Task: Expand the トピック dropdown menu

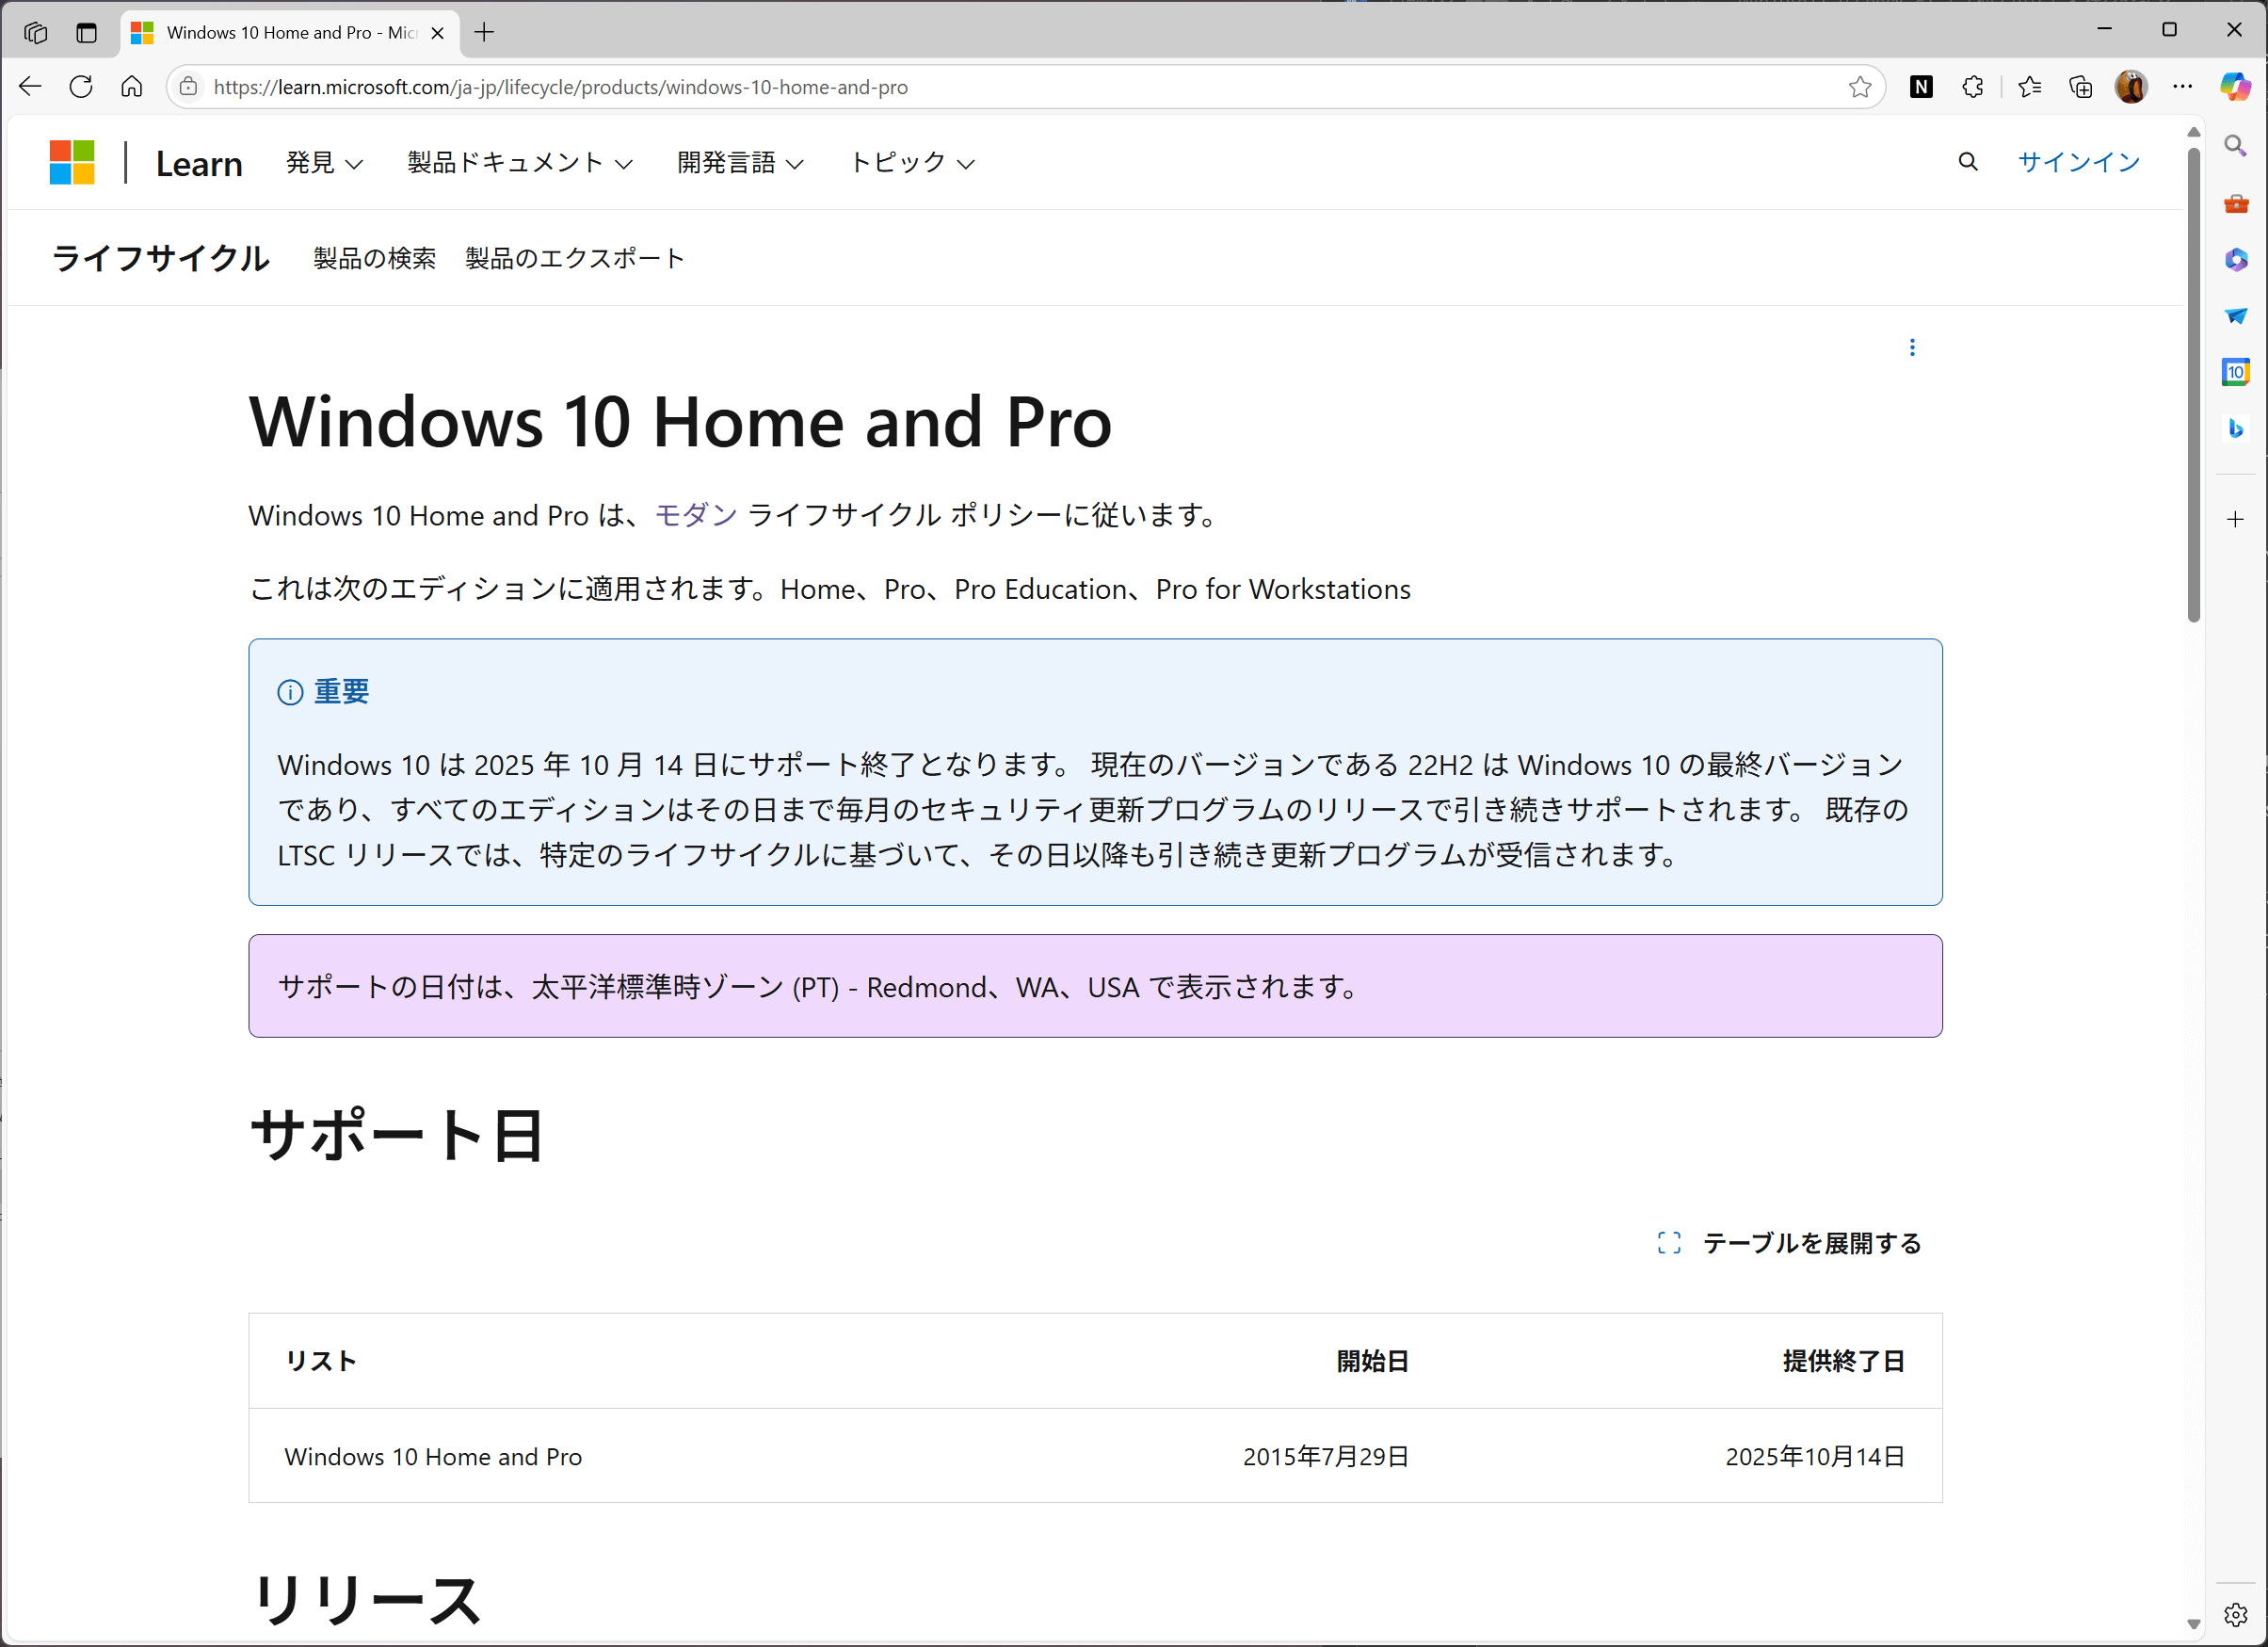Action: coord(911,162)
